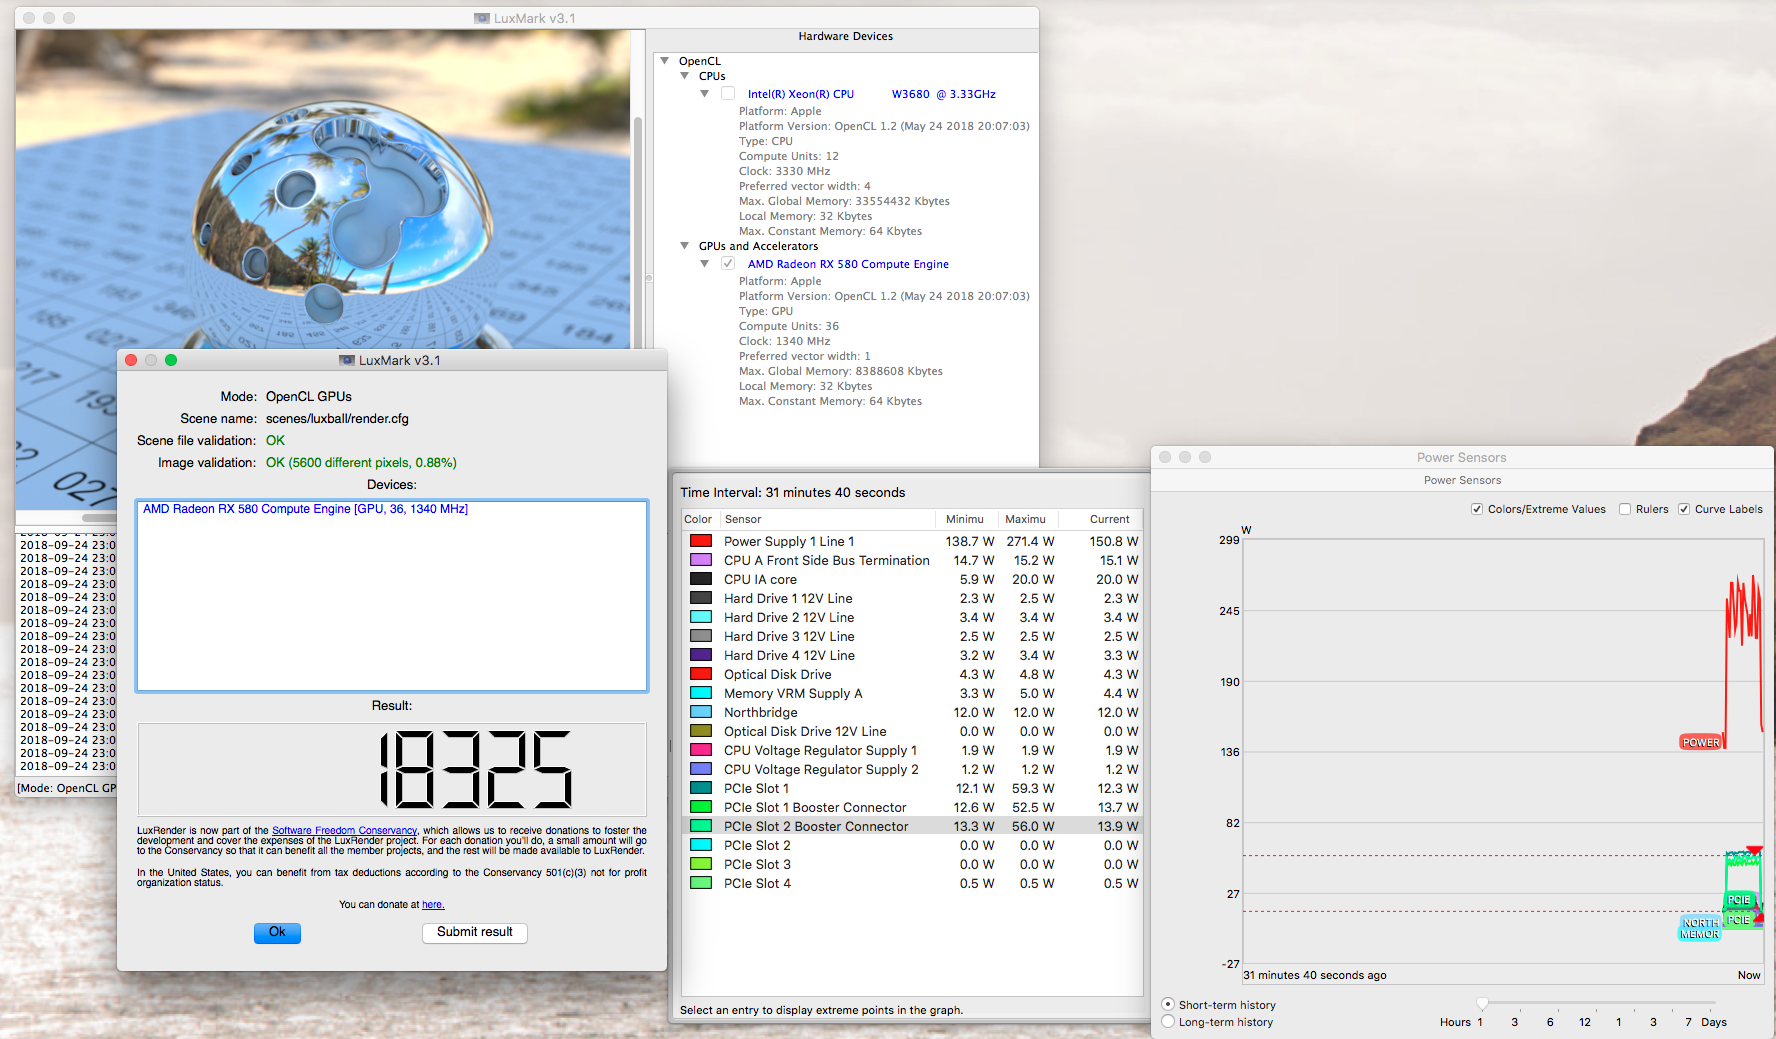Collapse AMD Radeon RX 580 details
Image resolution: width=1776 pixels, height=1039 pixels.
tap(705, 264)
